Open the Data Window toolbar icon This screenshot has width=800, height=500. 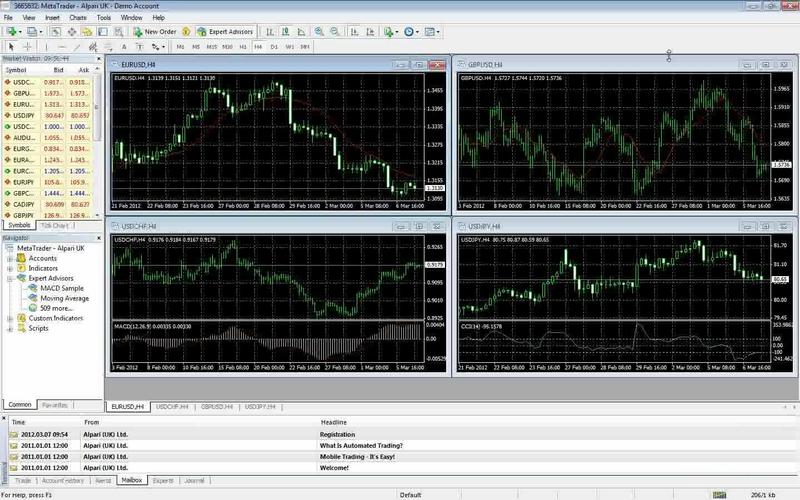tap(71, 32)
